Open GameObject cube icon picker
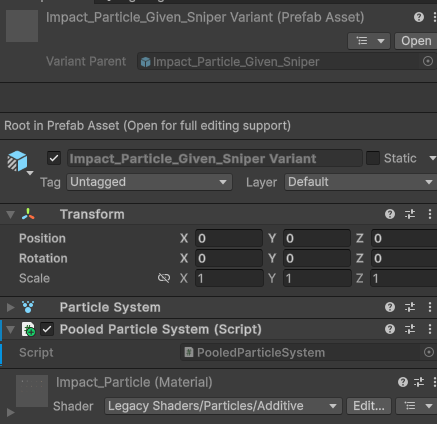 click(x=20, y=162)
